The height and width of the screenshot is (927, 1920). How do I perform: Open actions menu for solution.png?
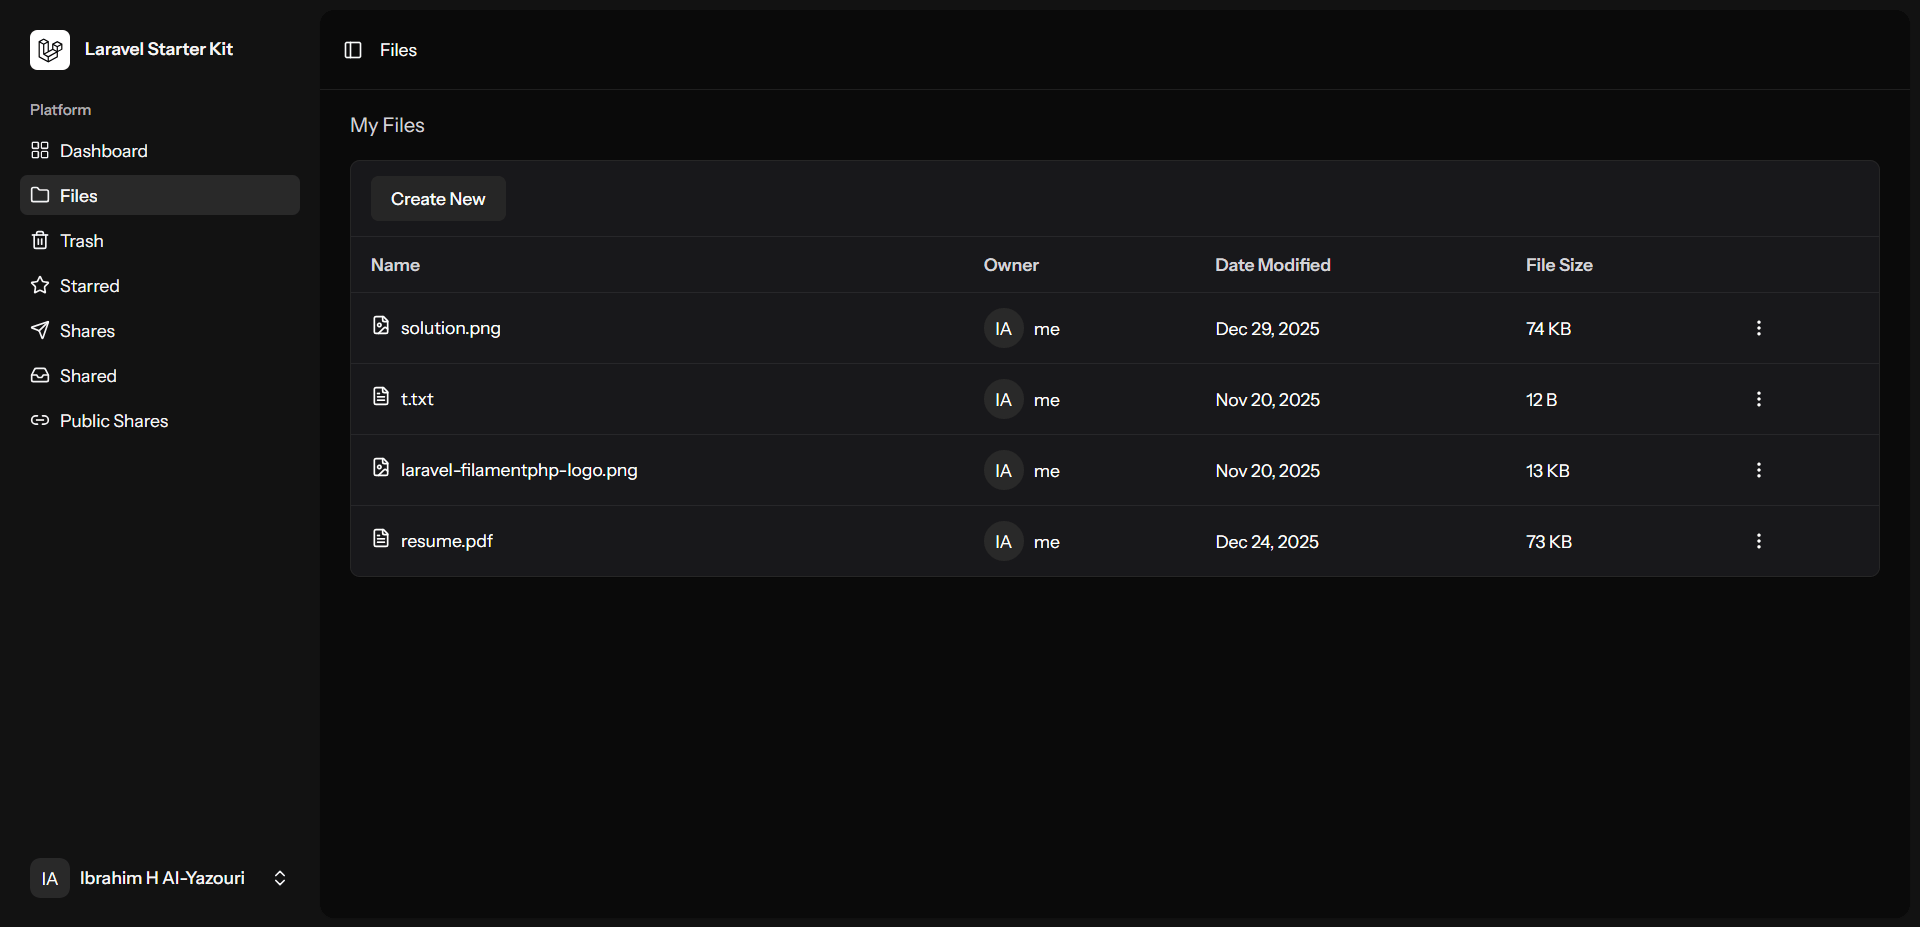point(1759,328)
